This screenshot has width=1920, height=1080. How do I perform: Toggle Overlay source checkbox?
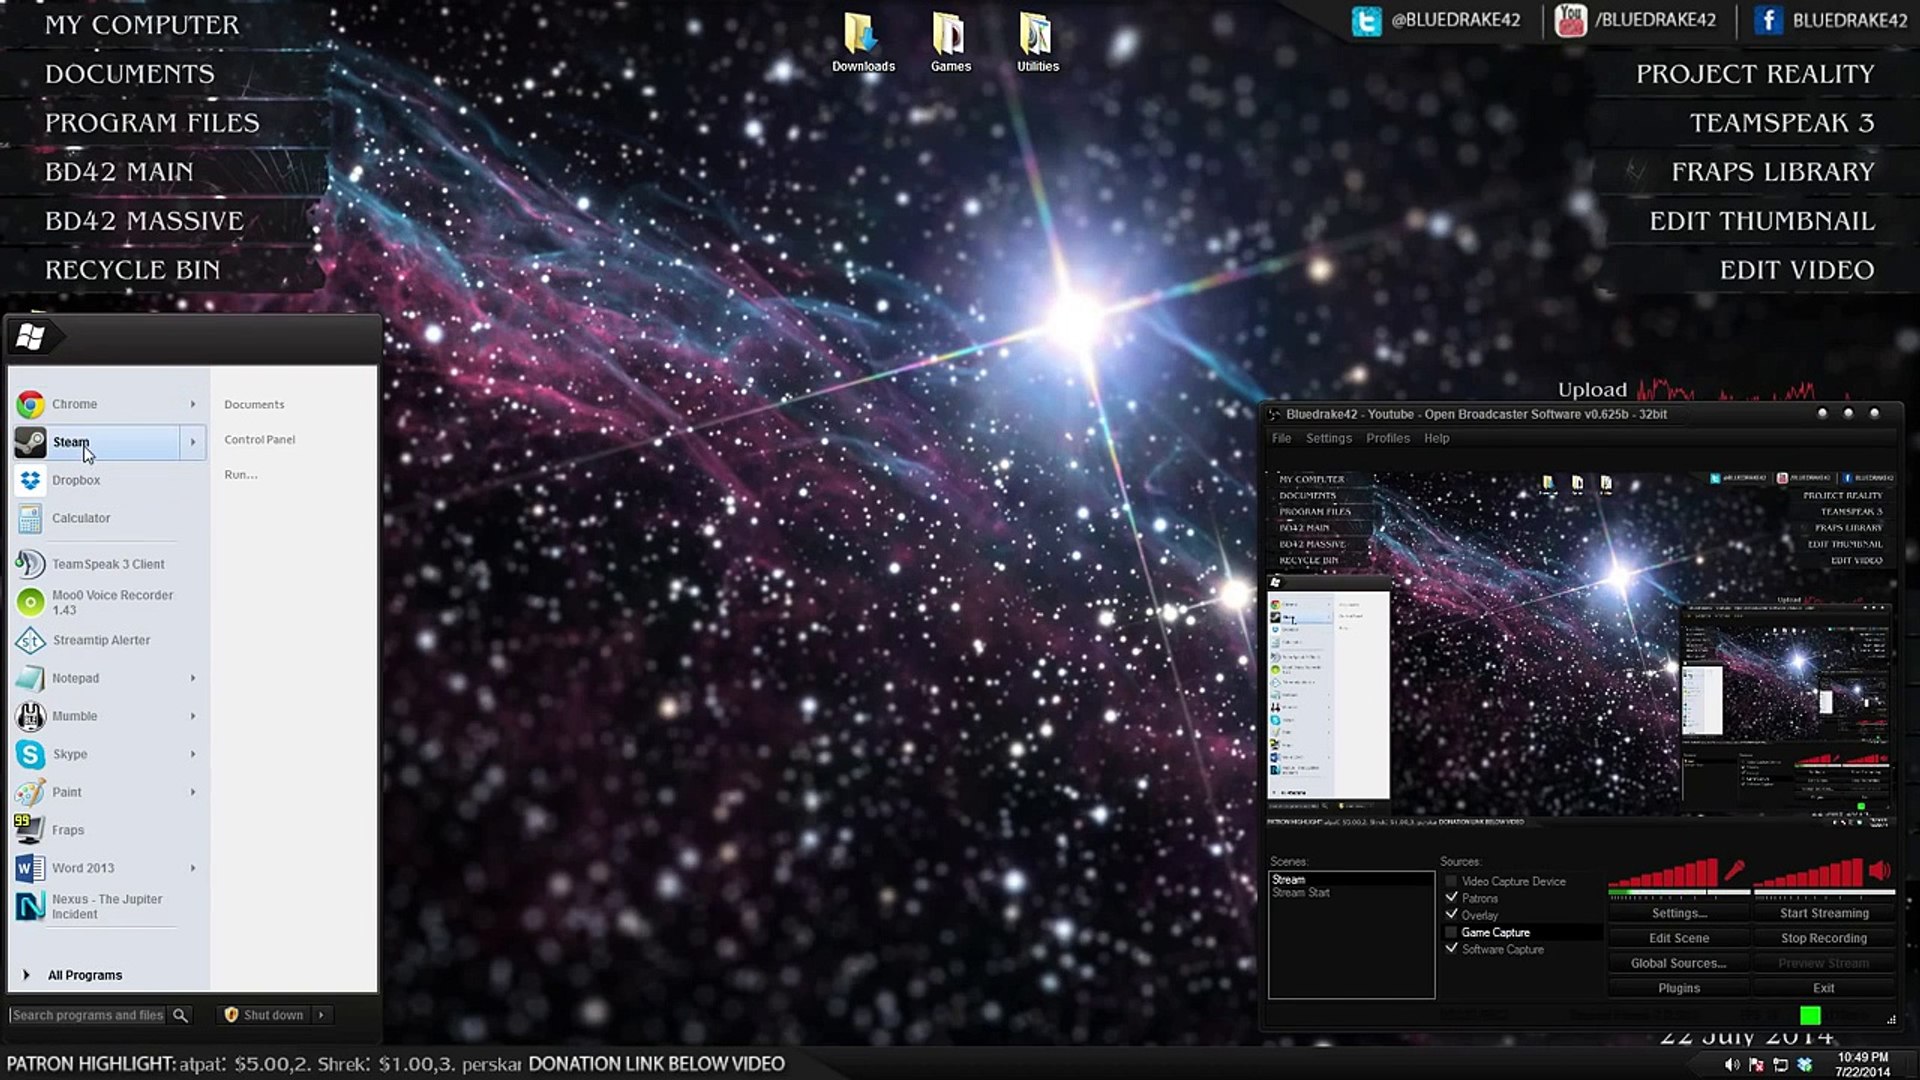click(1451, 915)
